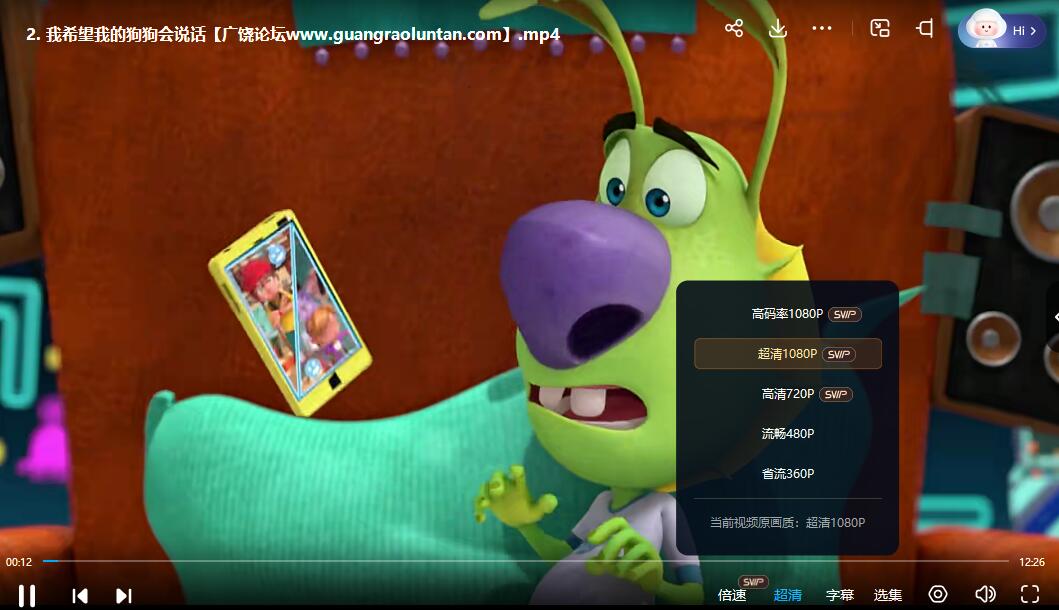Click the video title text at top

coord(293,34)
